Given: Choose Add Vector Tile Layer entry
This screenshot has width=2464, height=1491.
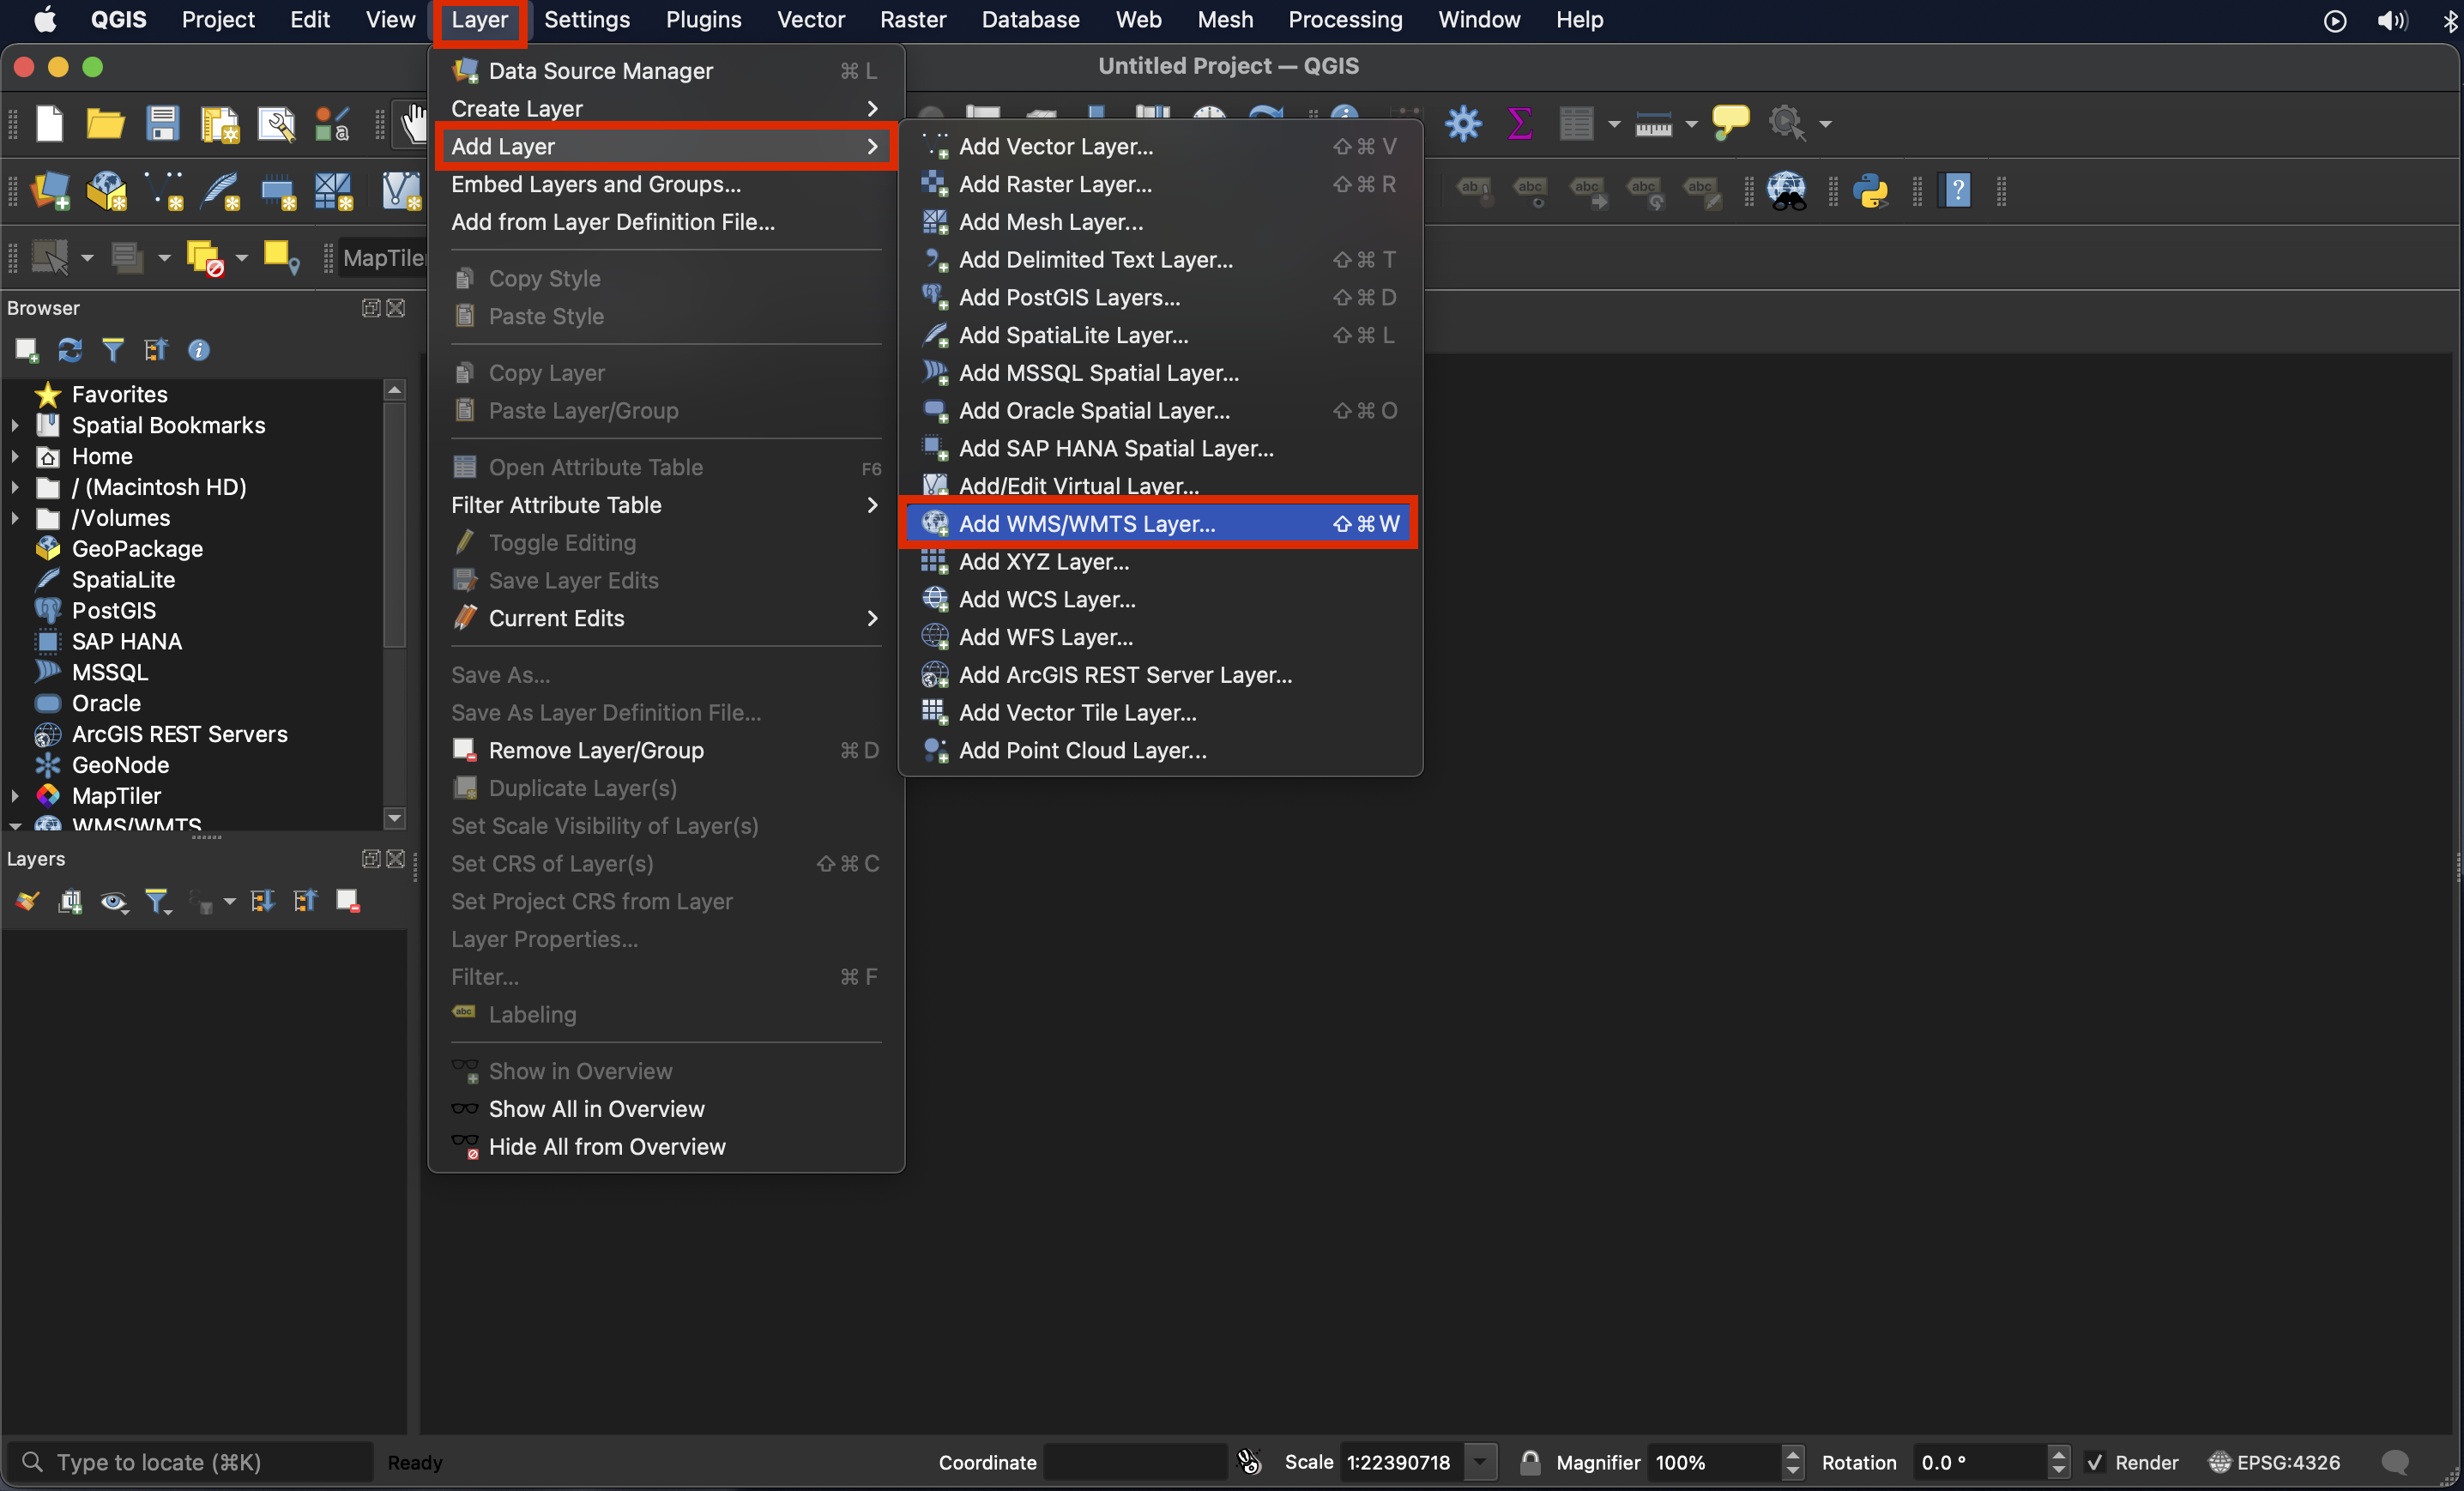Looking at the screenshot, I should point(1077,713).
